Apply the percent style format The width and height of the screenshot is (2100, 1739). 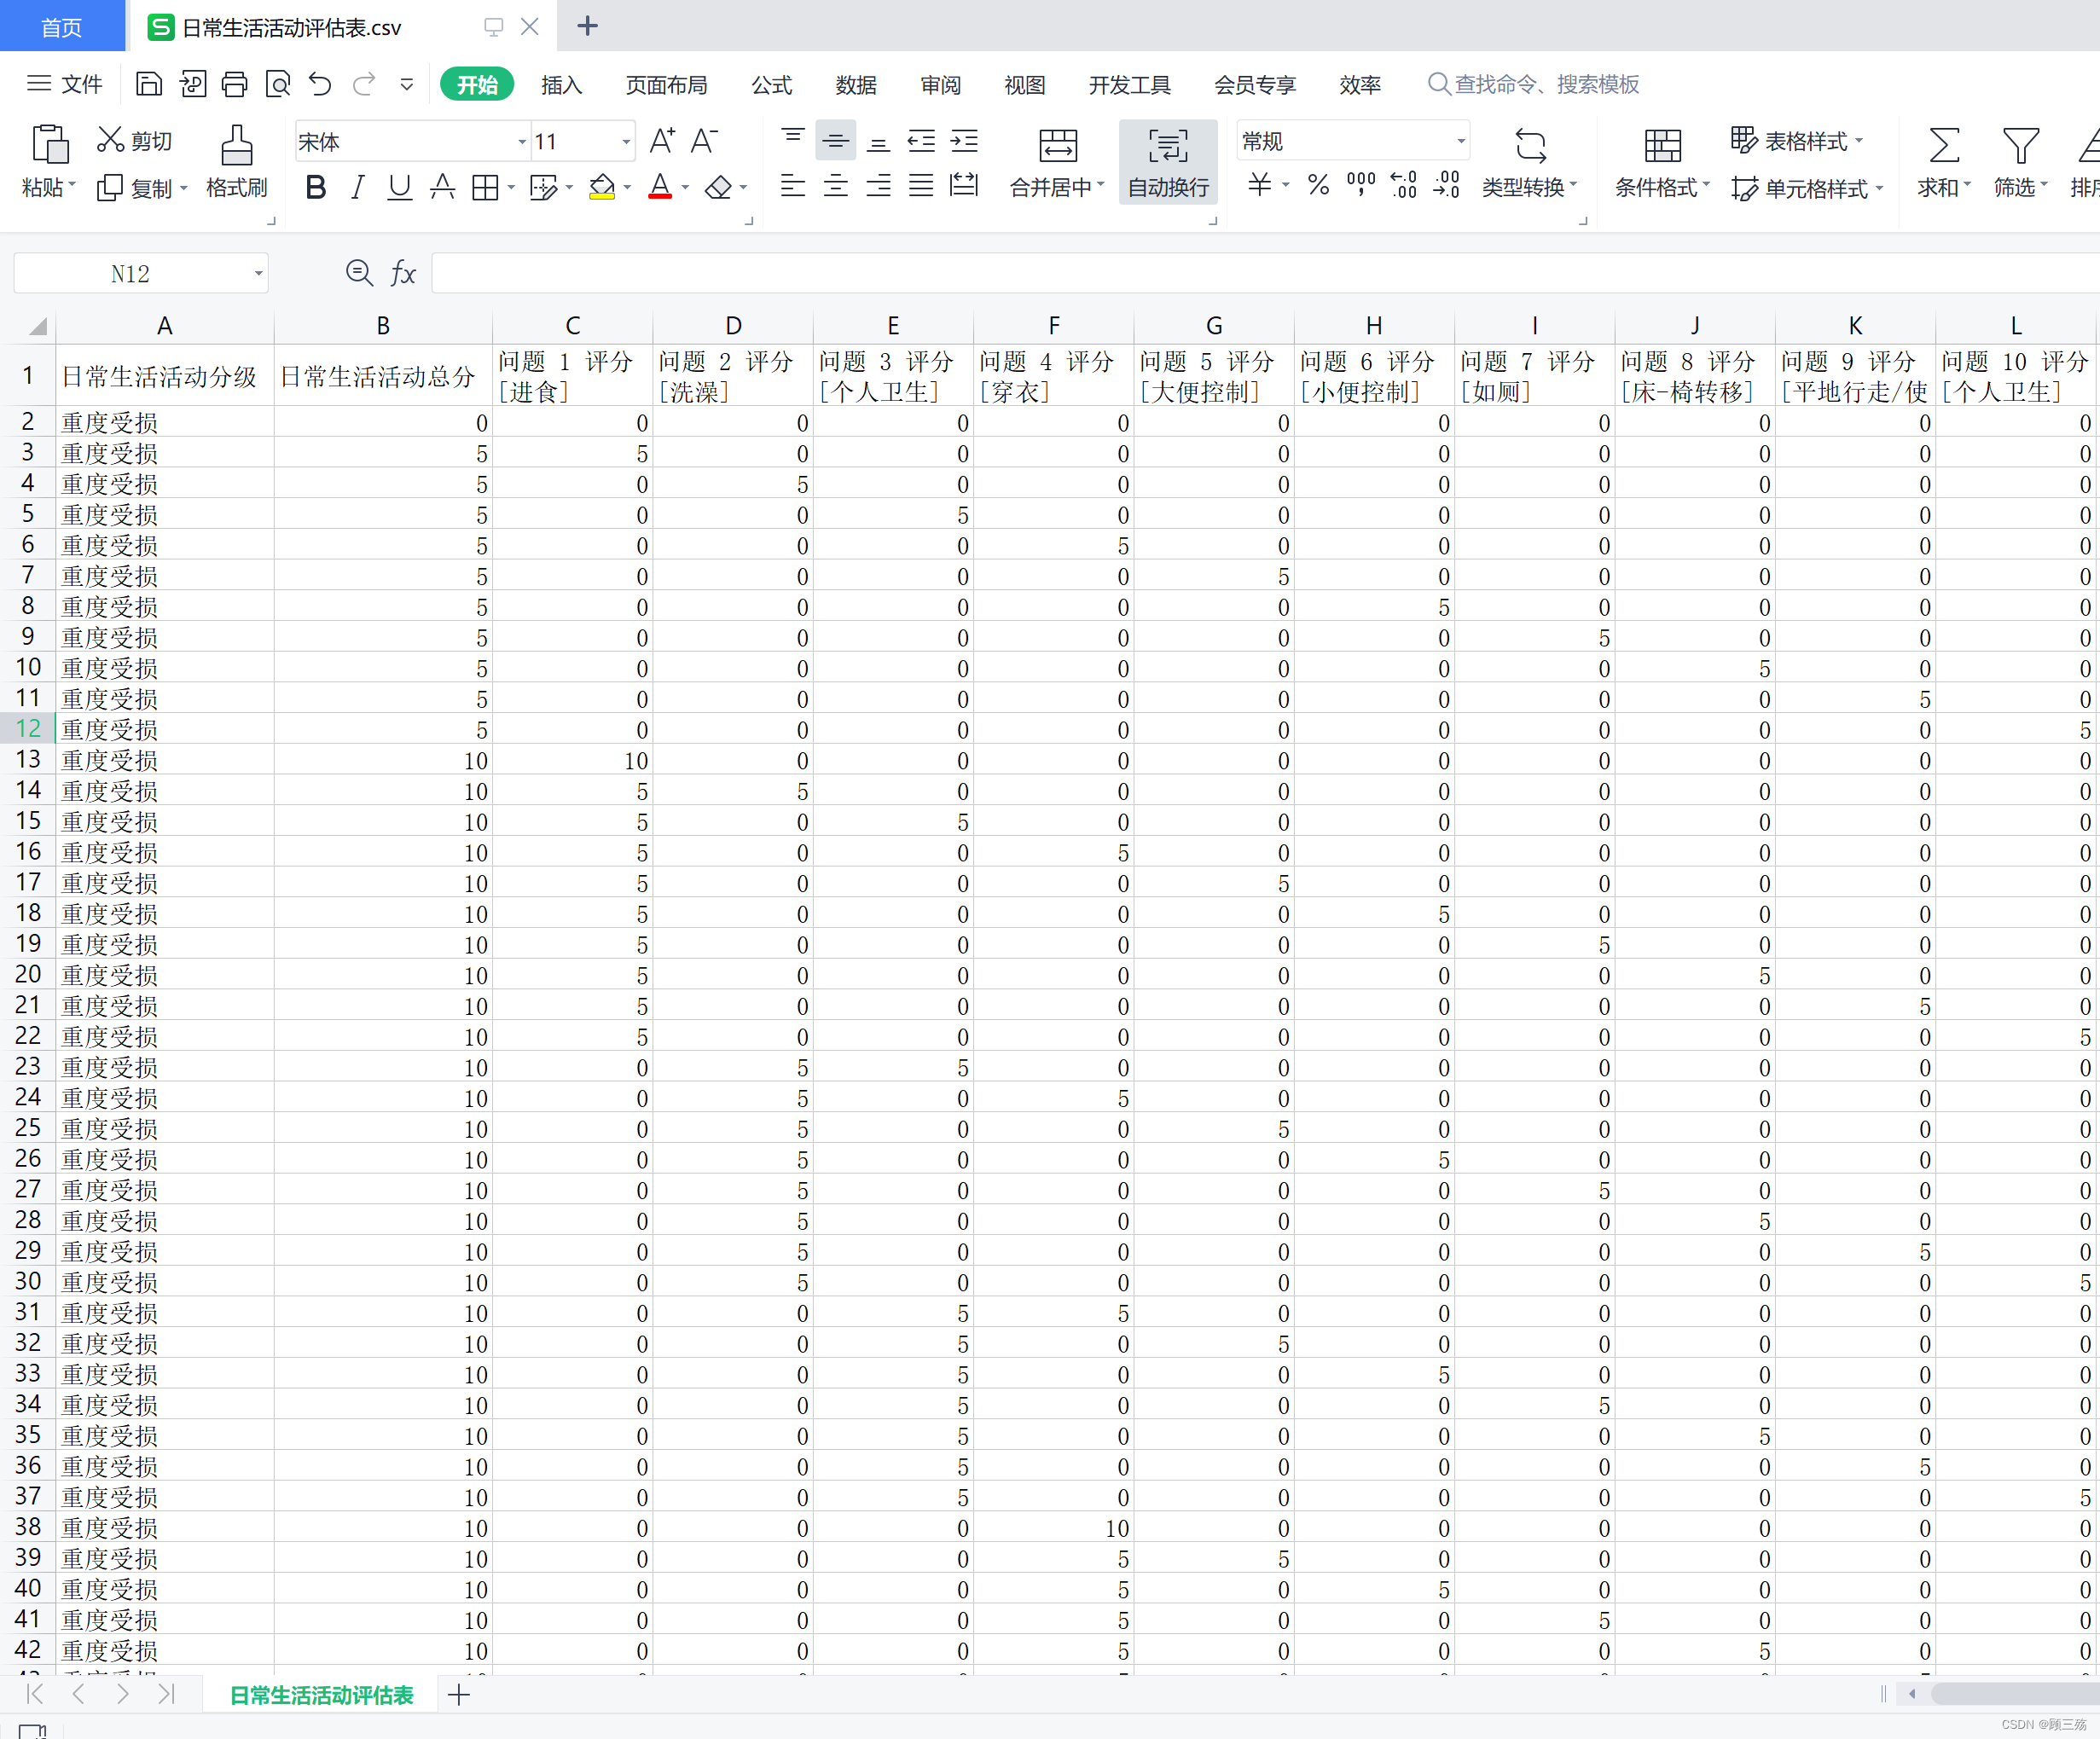tap(1318, 185)
